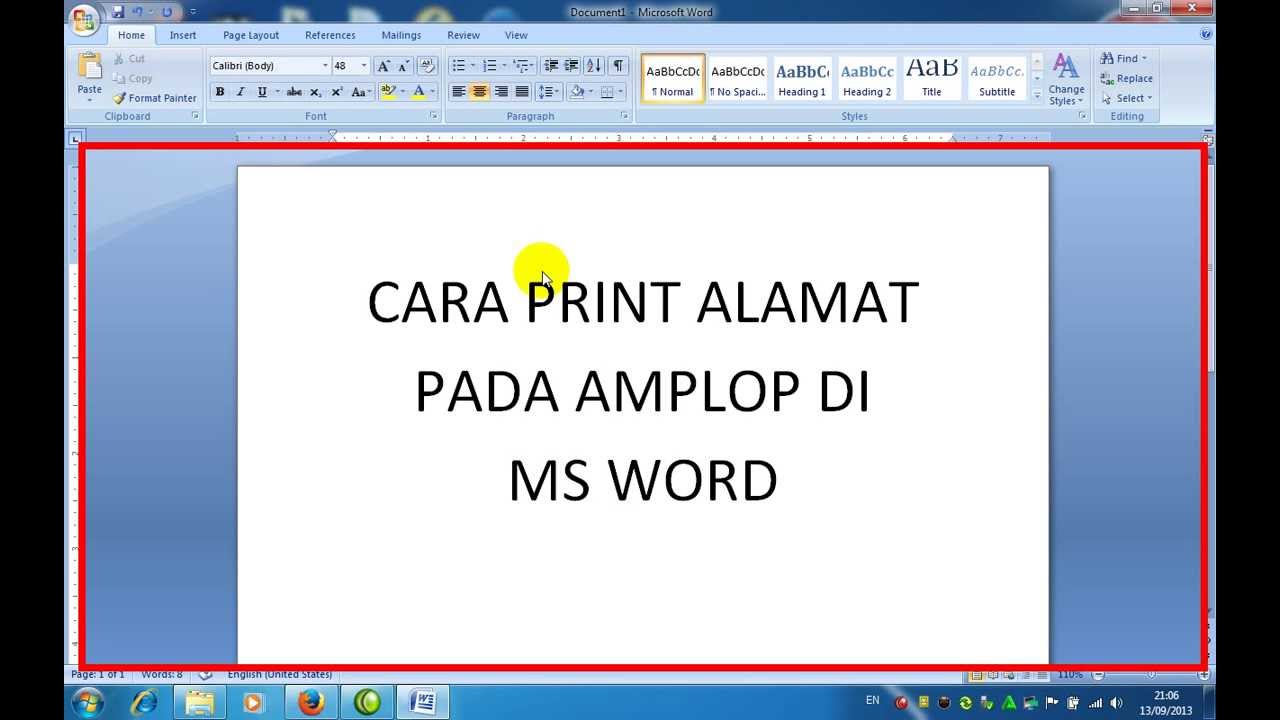The height and width of the screenshot is (720, 1280).
Task: Apply bulleted list
Action: [458, 66]
